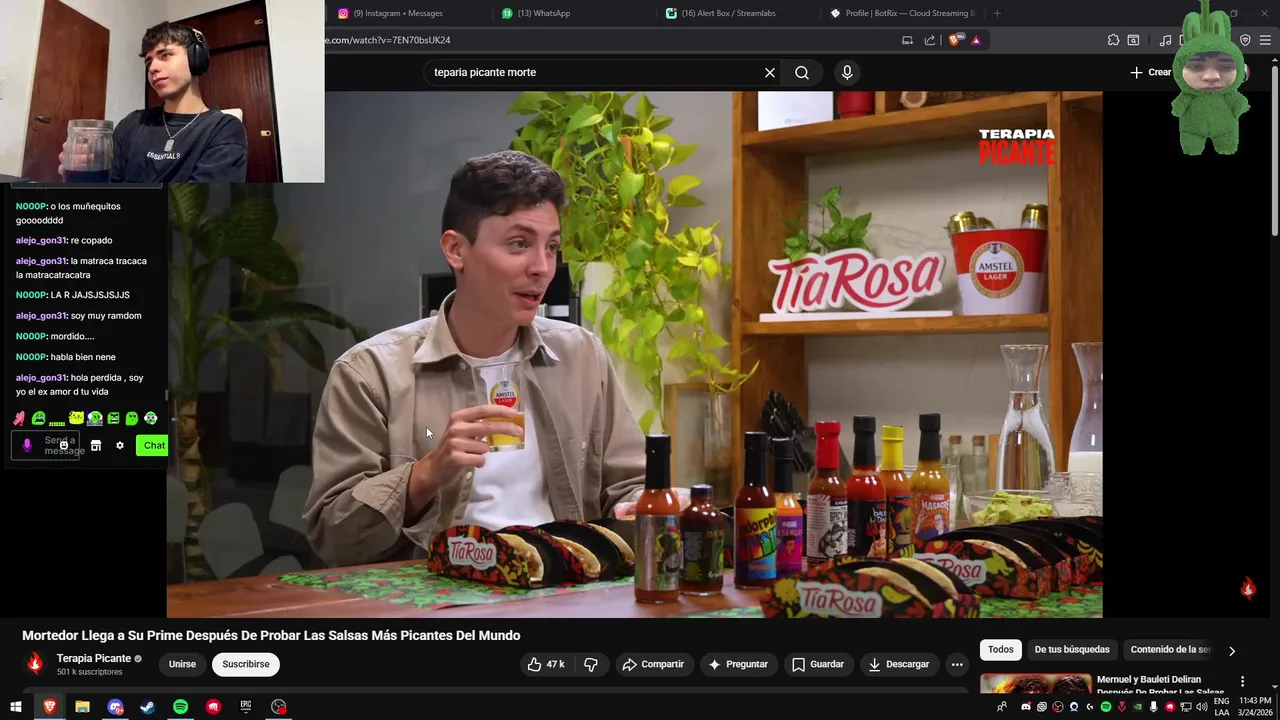
Task: Pick the pink clapping hands emote
Action: 19,418
